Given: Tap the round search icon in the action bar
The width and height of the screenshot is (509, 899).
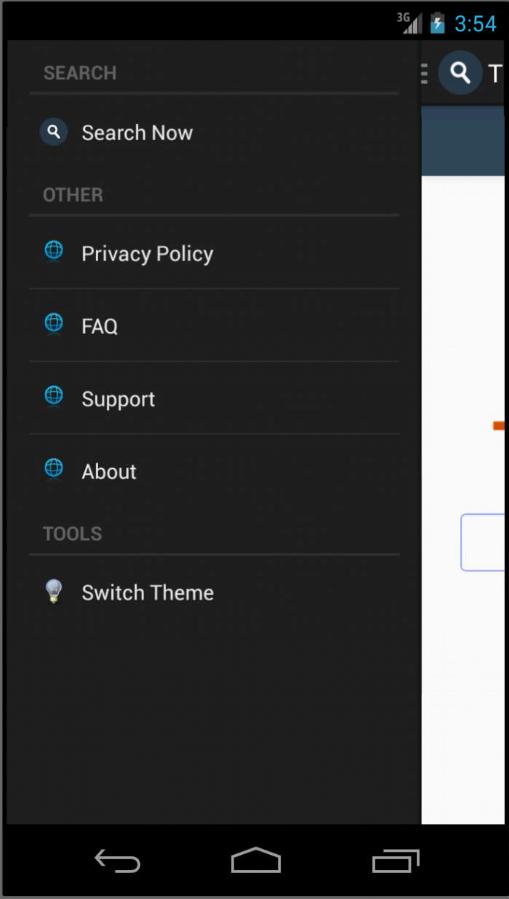Looking at the screenshot, I should pyautogui.click(x=460, y=73).
